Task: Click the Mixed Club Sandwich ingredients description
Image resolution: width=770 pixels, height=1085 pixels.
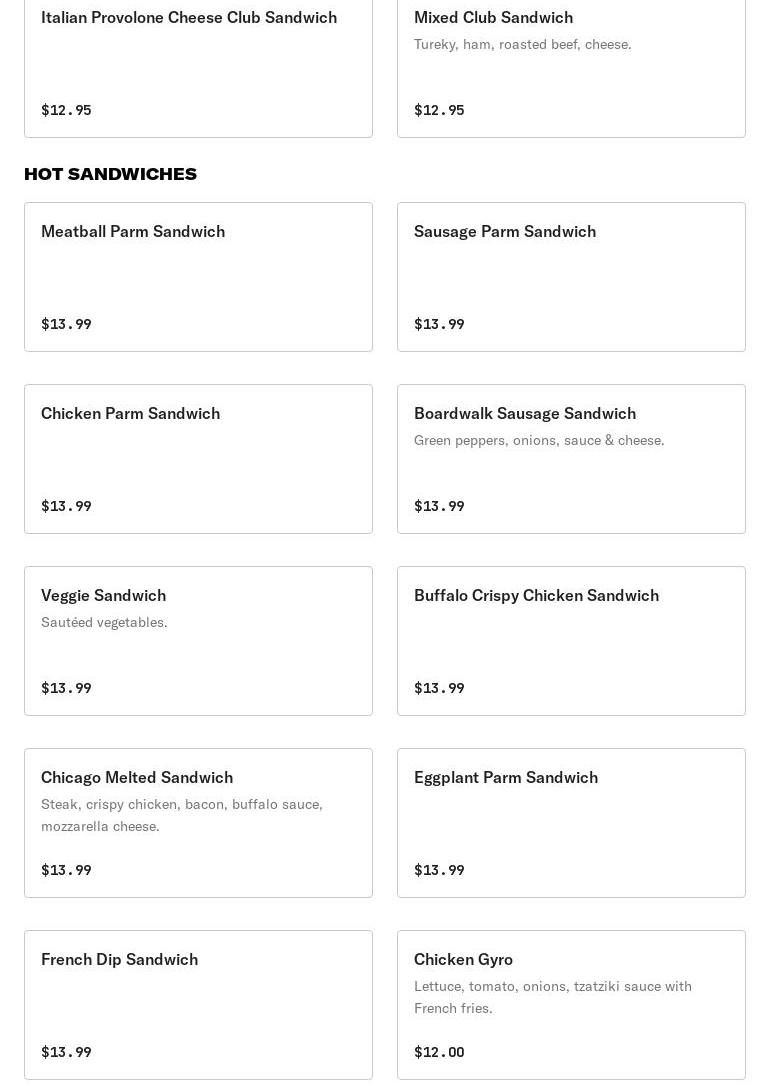Action: coord(522,45)
